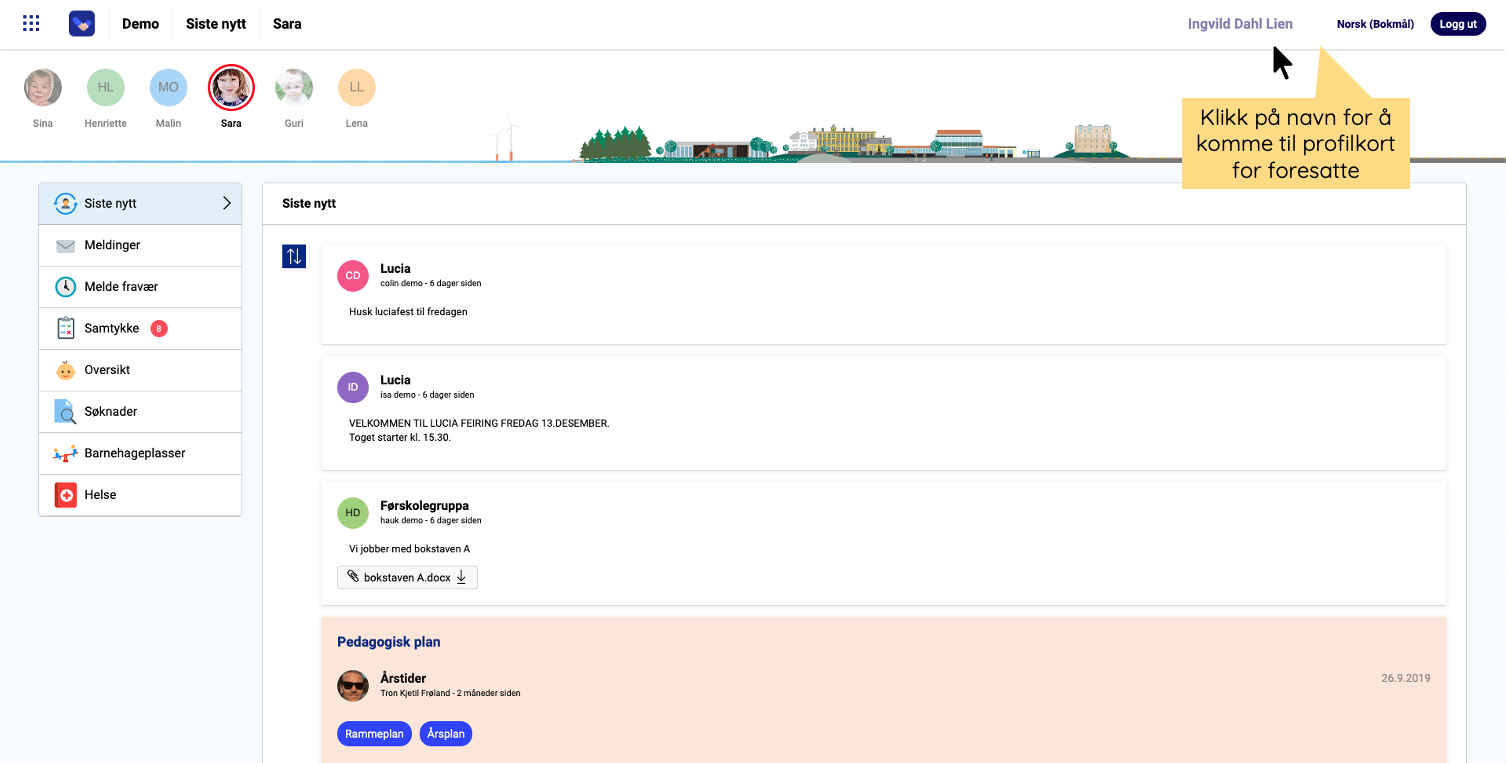
Task: Click the Melde fravær clock icon
Action: click(66, 287)
